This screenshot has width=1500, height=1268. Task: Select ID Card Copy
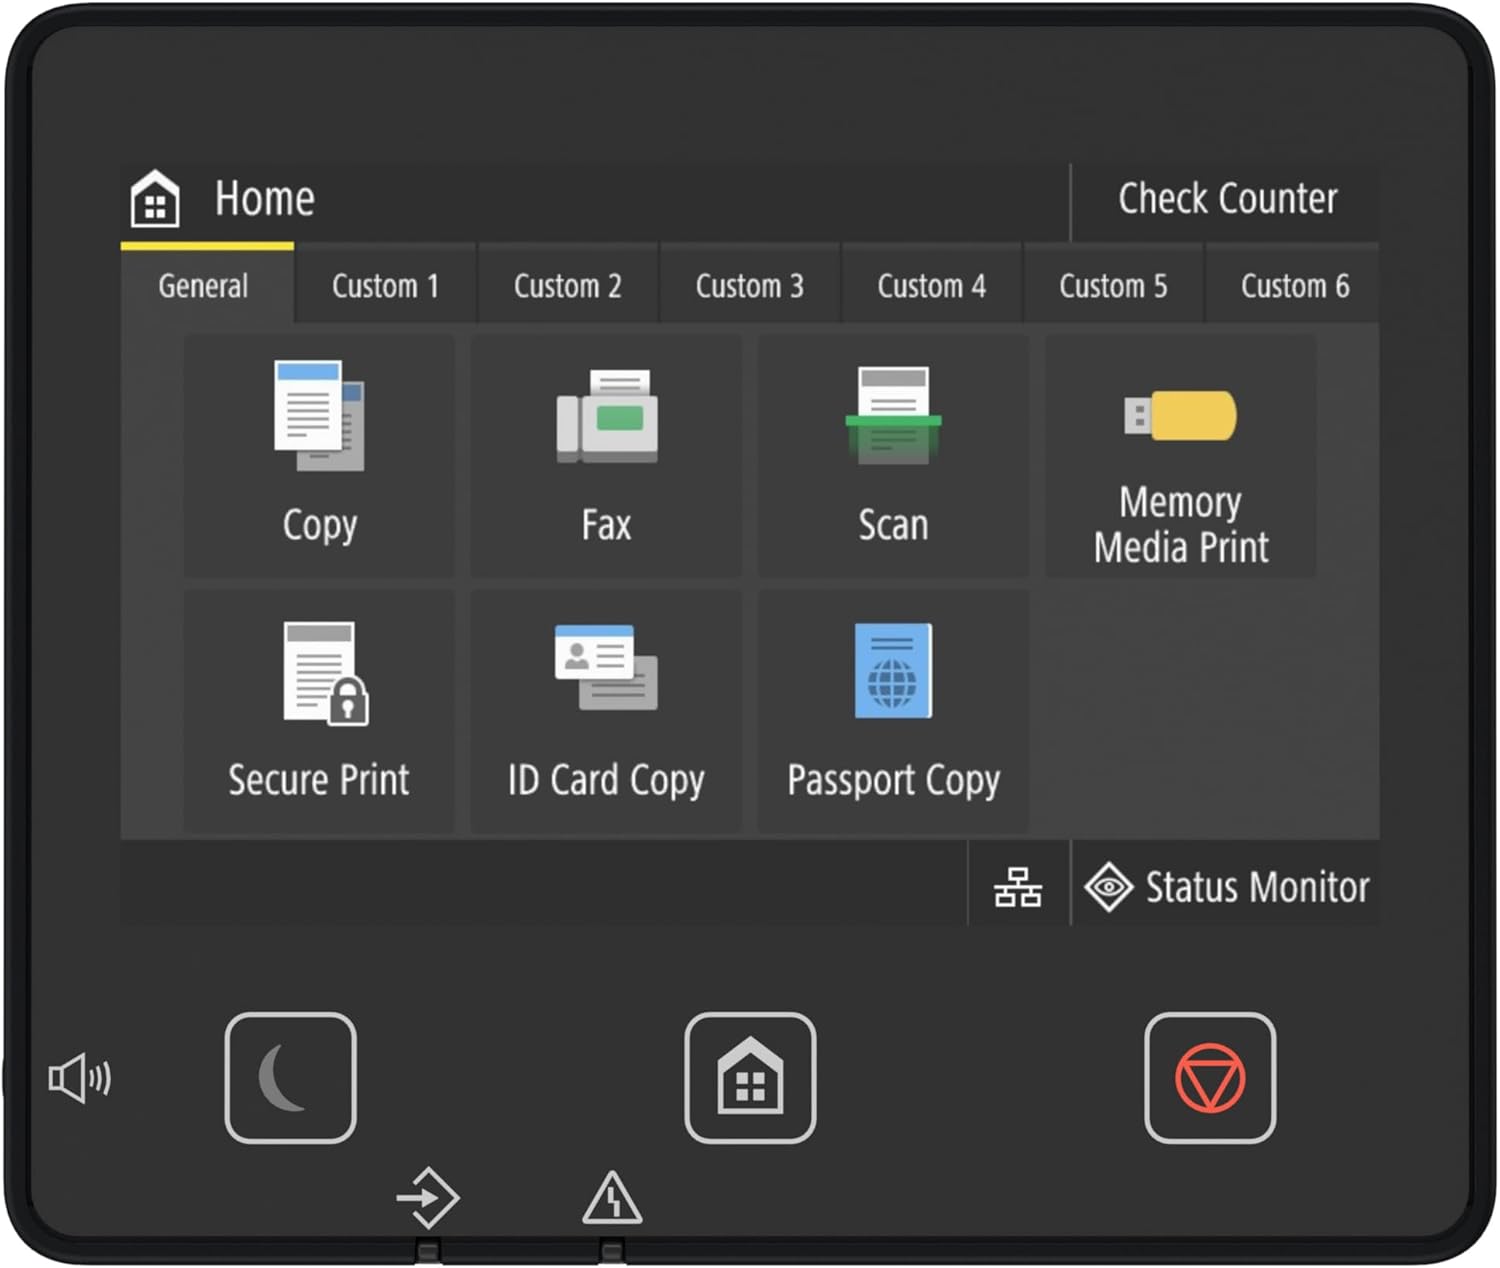point(605,710)
